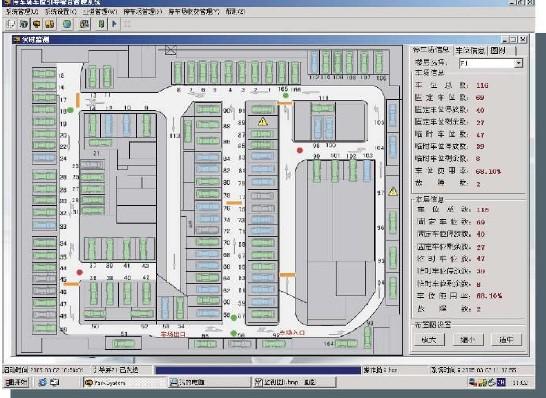The width and height of the screenshot is (546, 398).
Task: Switch to the 车位信息 tab
Action: tap(470, 51)
